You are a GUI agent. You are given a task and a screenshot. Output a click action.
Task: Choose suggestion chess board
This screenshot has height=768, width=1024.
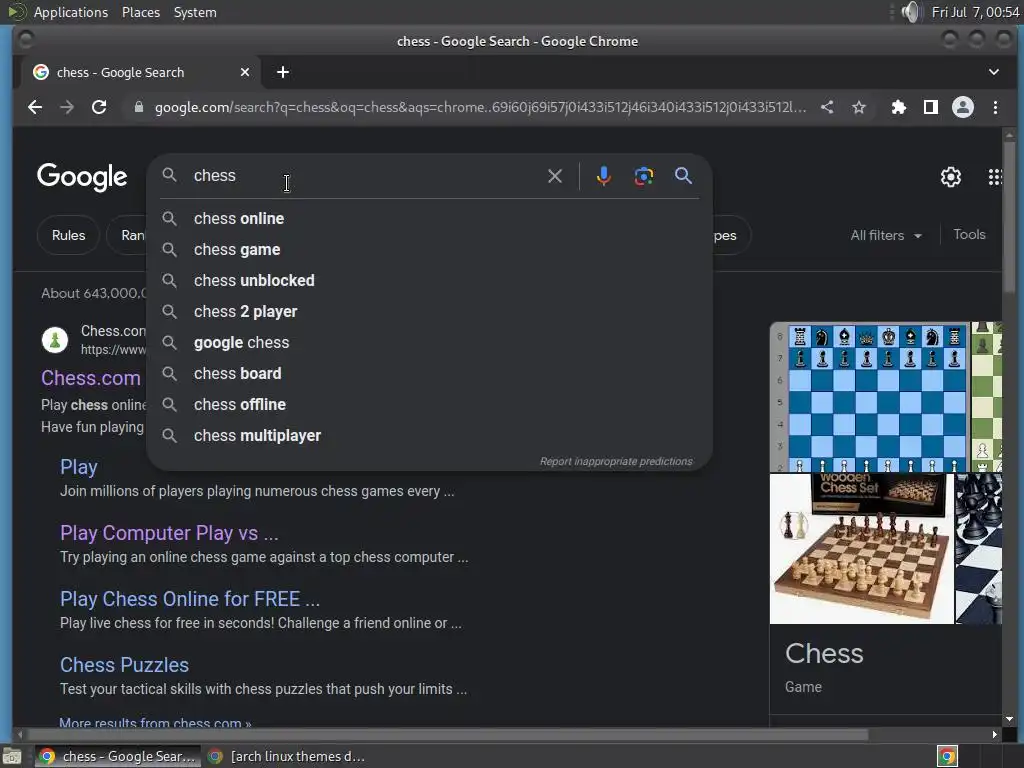[x=429, y=374]
